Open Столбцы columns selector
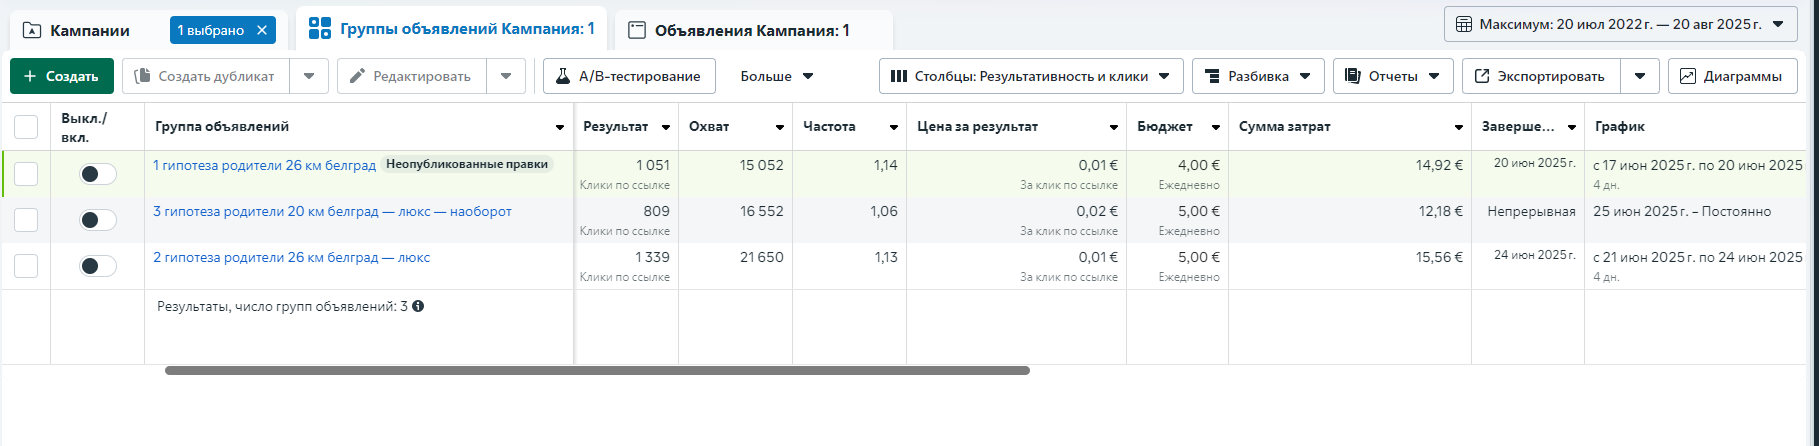 tap(1030, 76)
